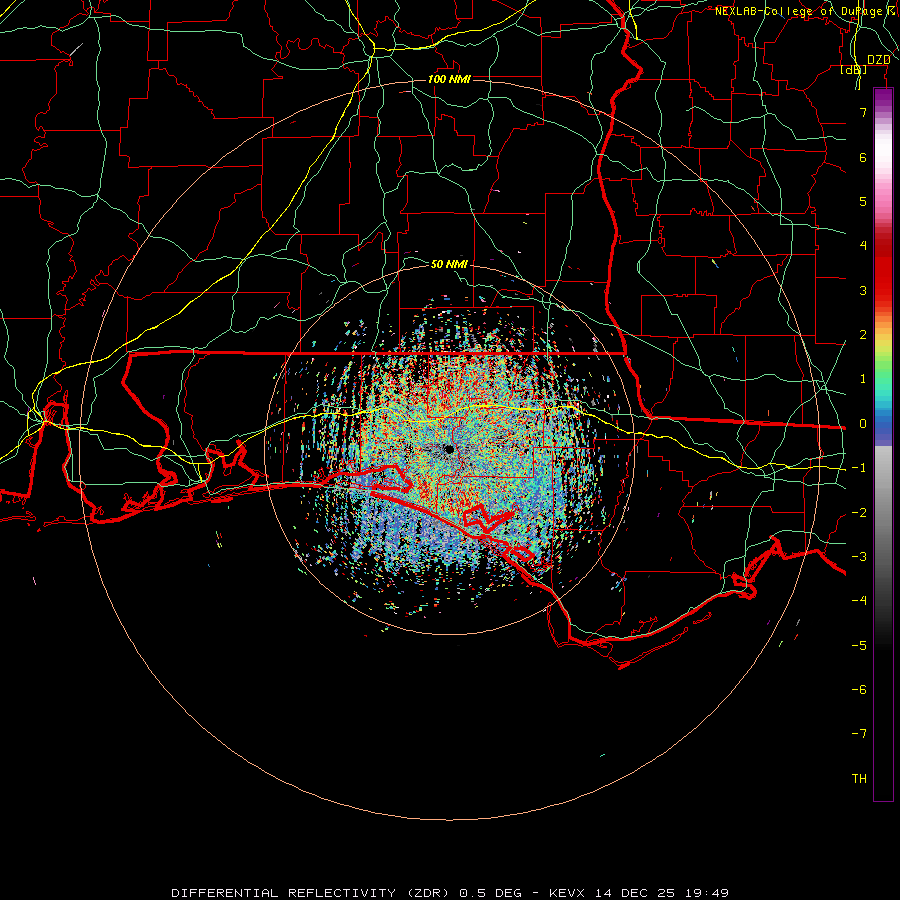The image size is (900, 900).
Task: Click the -3 value on color scale
Action: (x=859, y=557)
